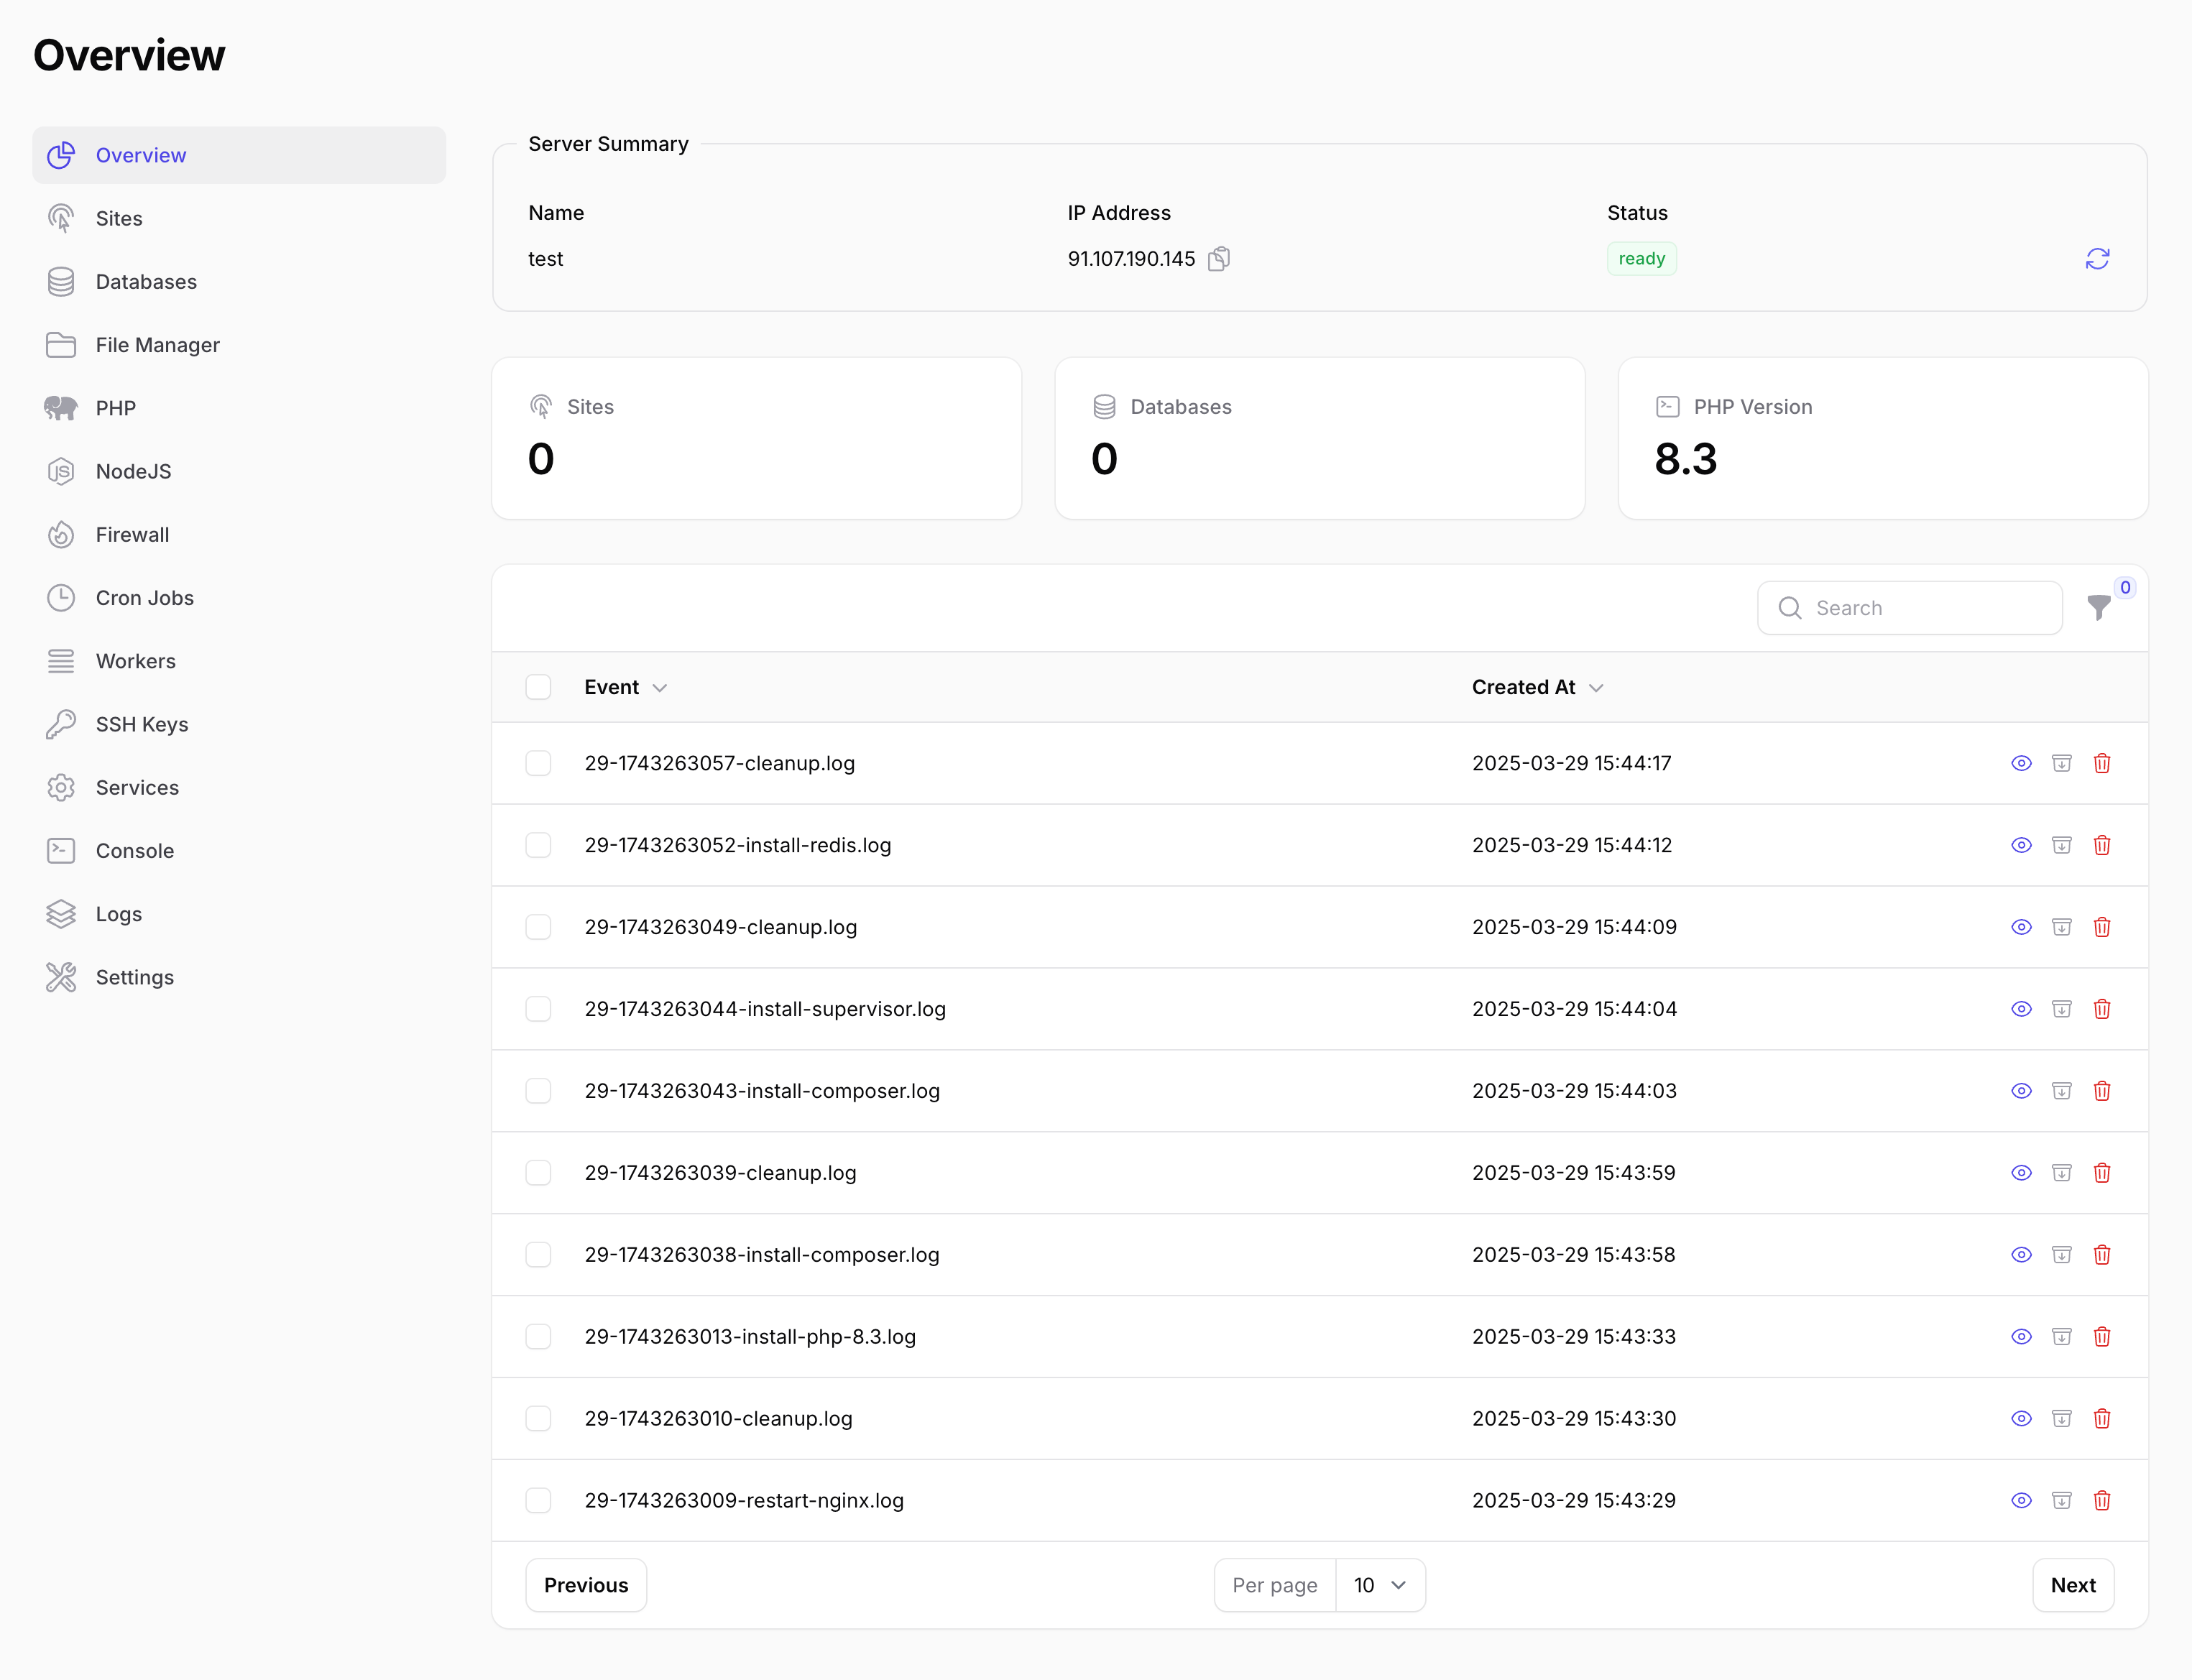Click the Sites count card
Image resolution: width=2192 pixels, height=1680 pixels.
[x=757, y=438]
